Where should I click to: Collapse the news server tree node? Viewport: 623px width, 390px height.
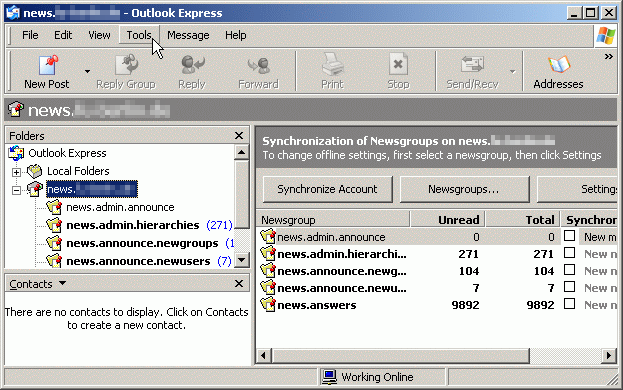tap(16, 190)
